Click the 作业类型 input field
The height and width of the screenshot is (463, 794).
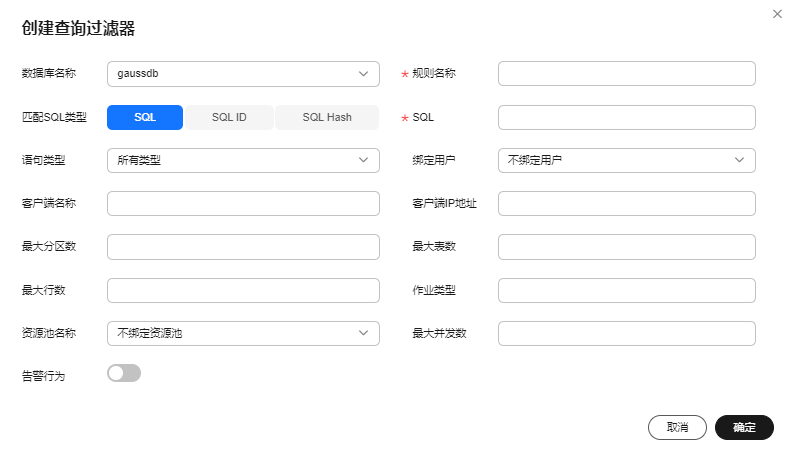click(626, 290)
